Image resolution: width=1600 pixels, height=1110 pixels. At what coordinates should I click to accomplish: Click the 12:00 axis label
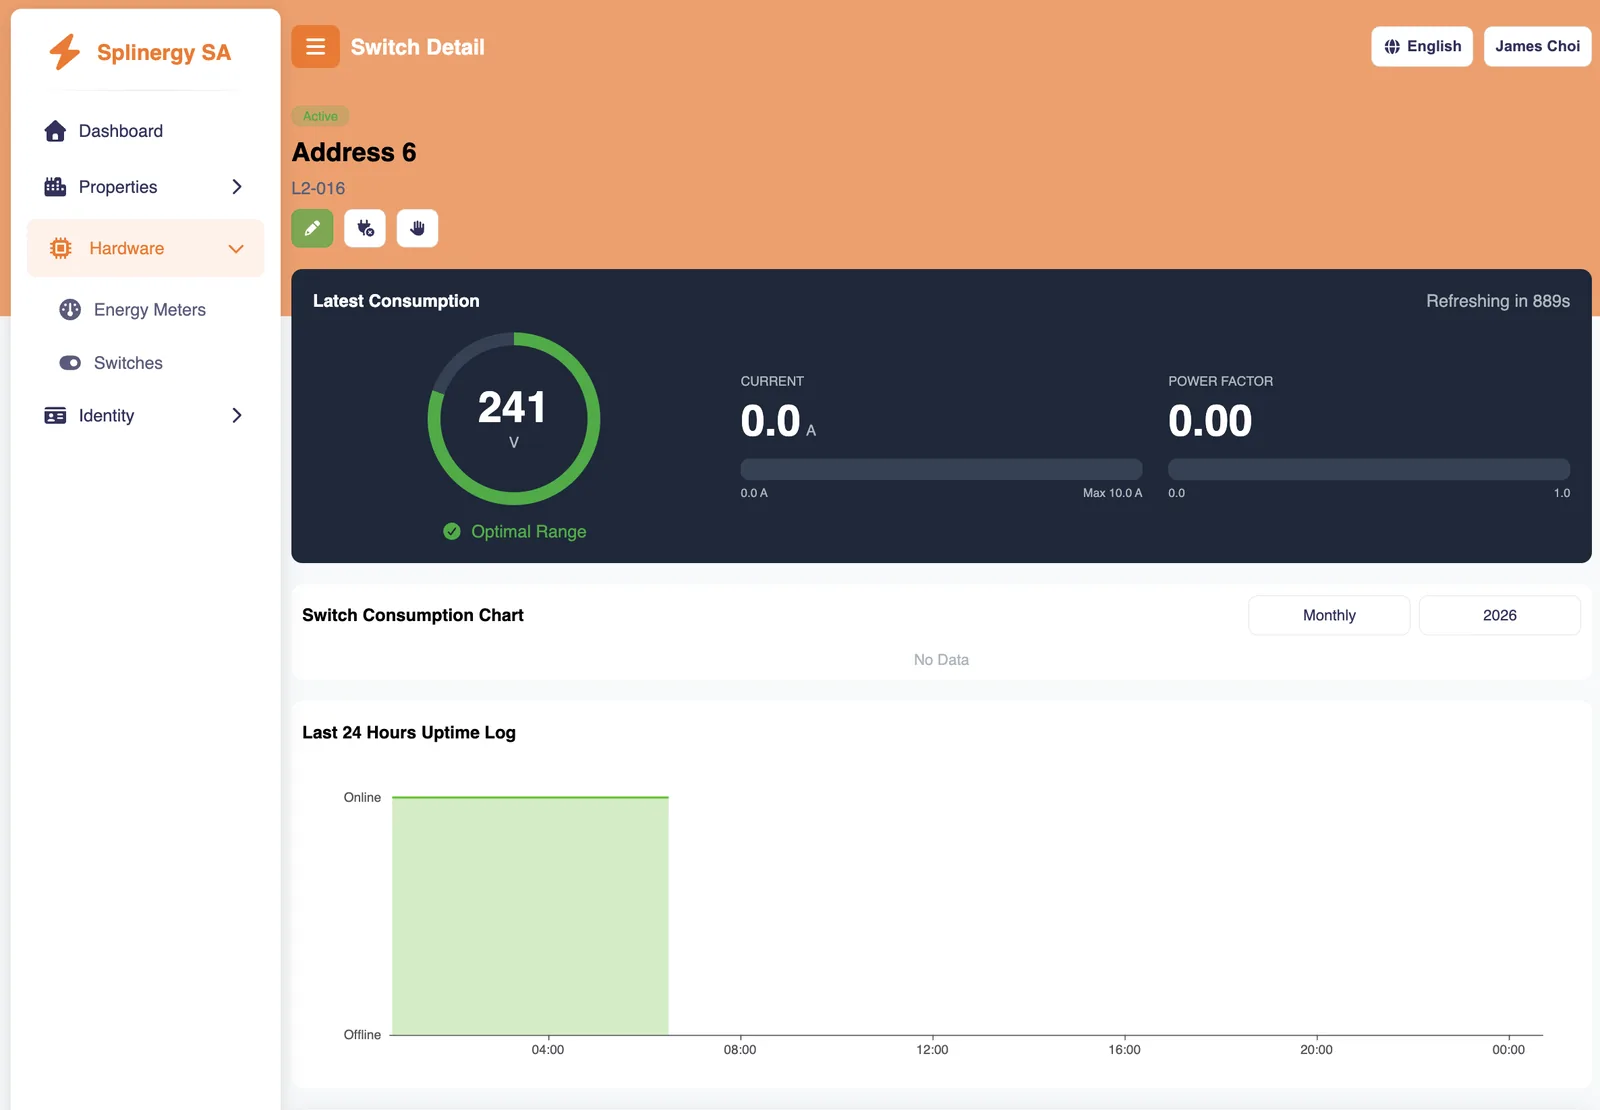932,1050
